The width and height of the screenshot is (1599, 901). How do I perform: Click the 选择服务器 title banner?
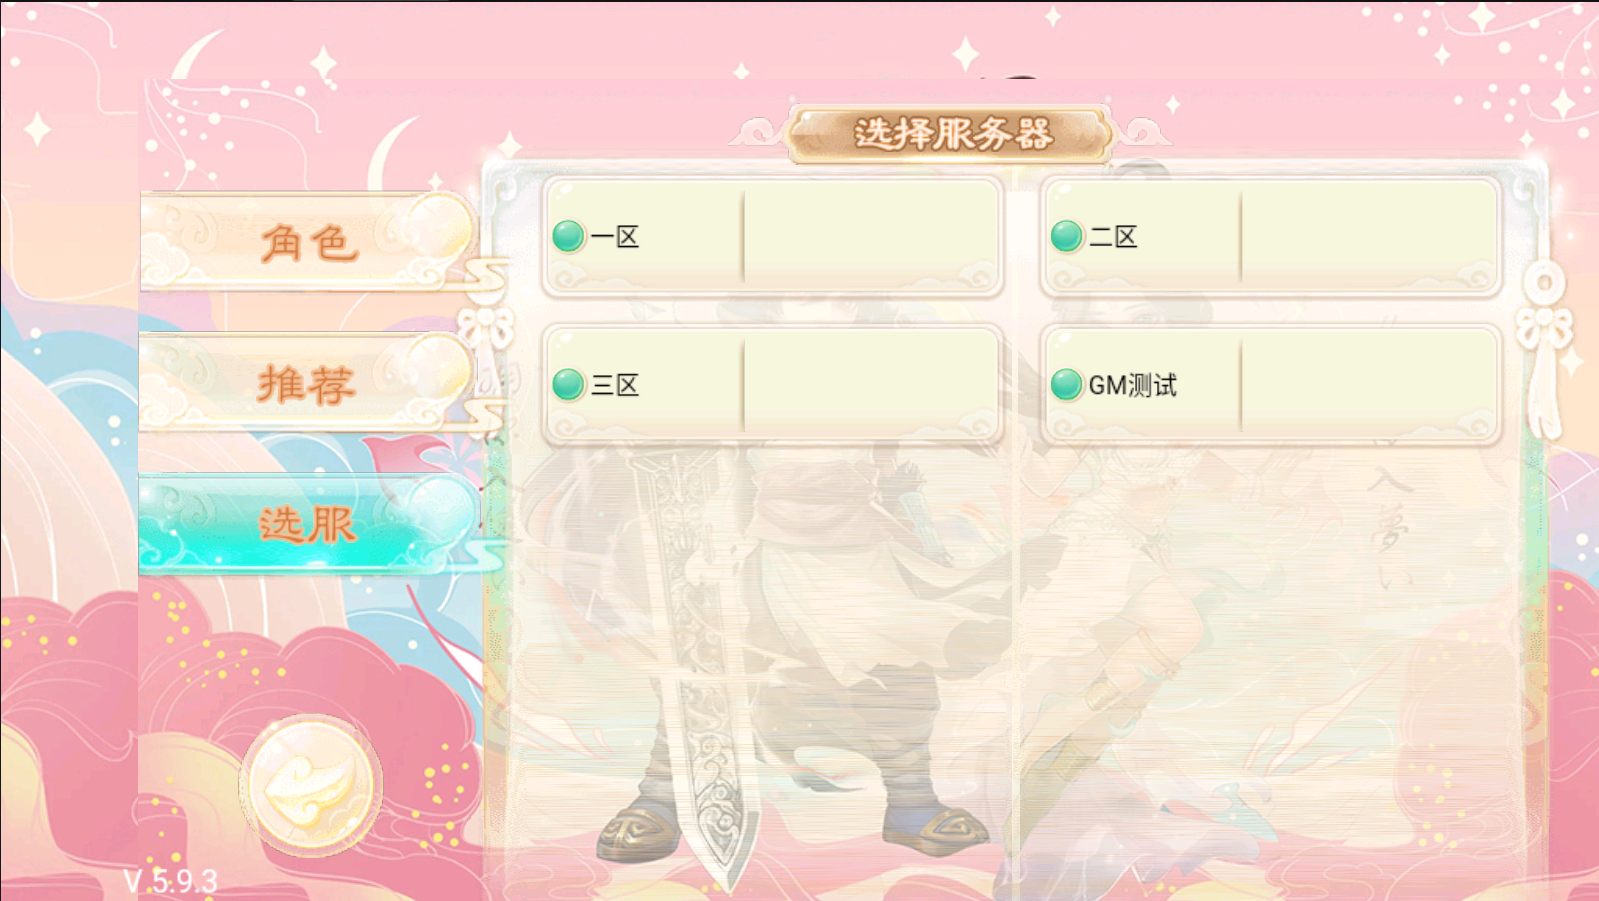click(x=951, y=133)
